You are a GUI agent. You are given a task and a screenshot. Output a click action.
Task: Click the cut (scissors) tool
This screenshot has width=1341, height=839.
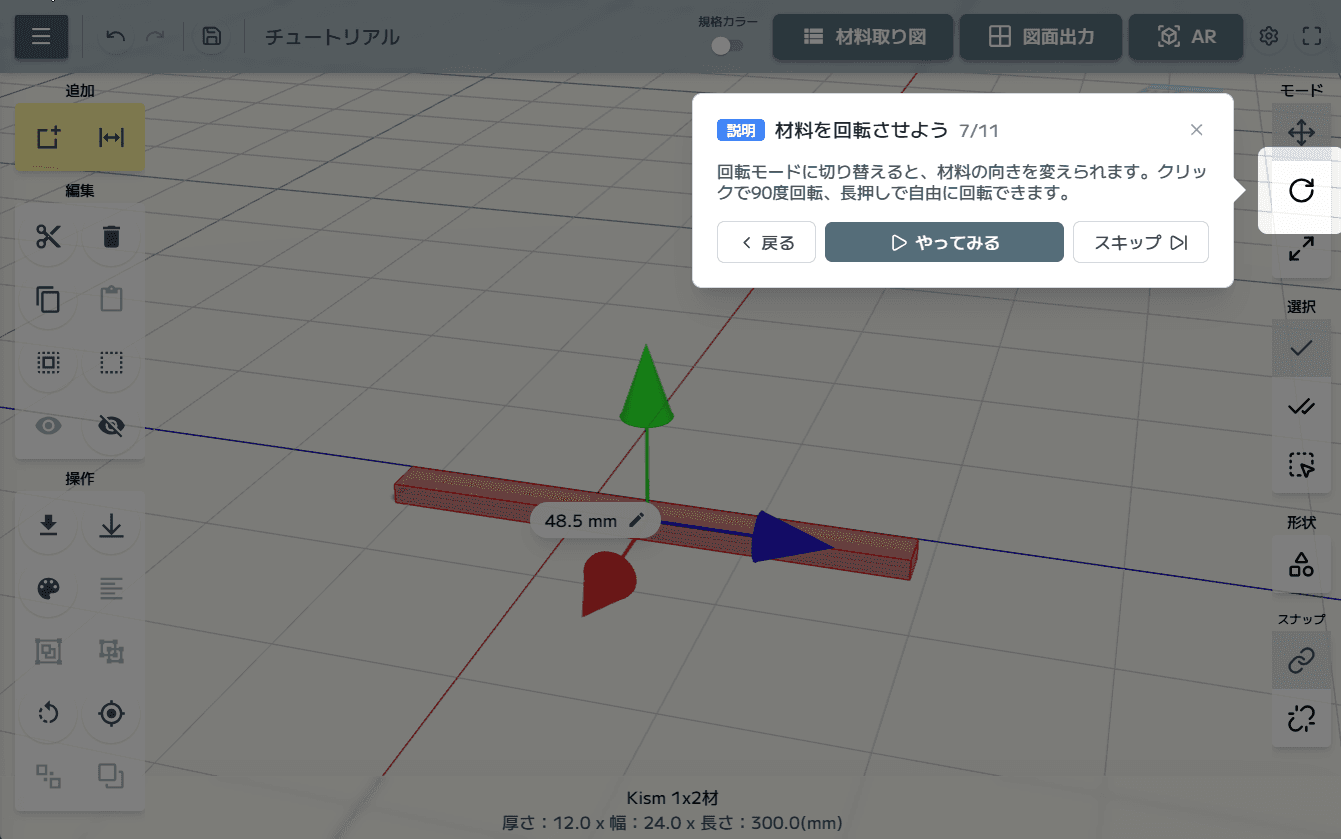pos(47,237)
